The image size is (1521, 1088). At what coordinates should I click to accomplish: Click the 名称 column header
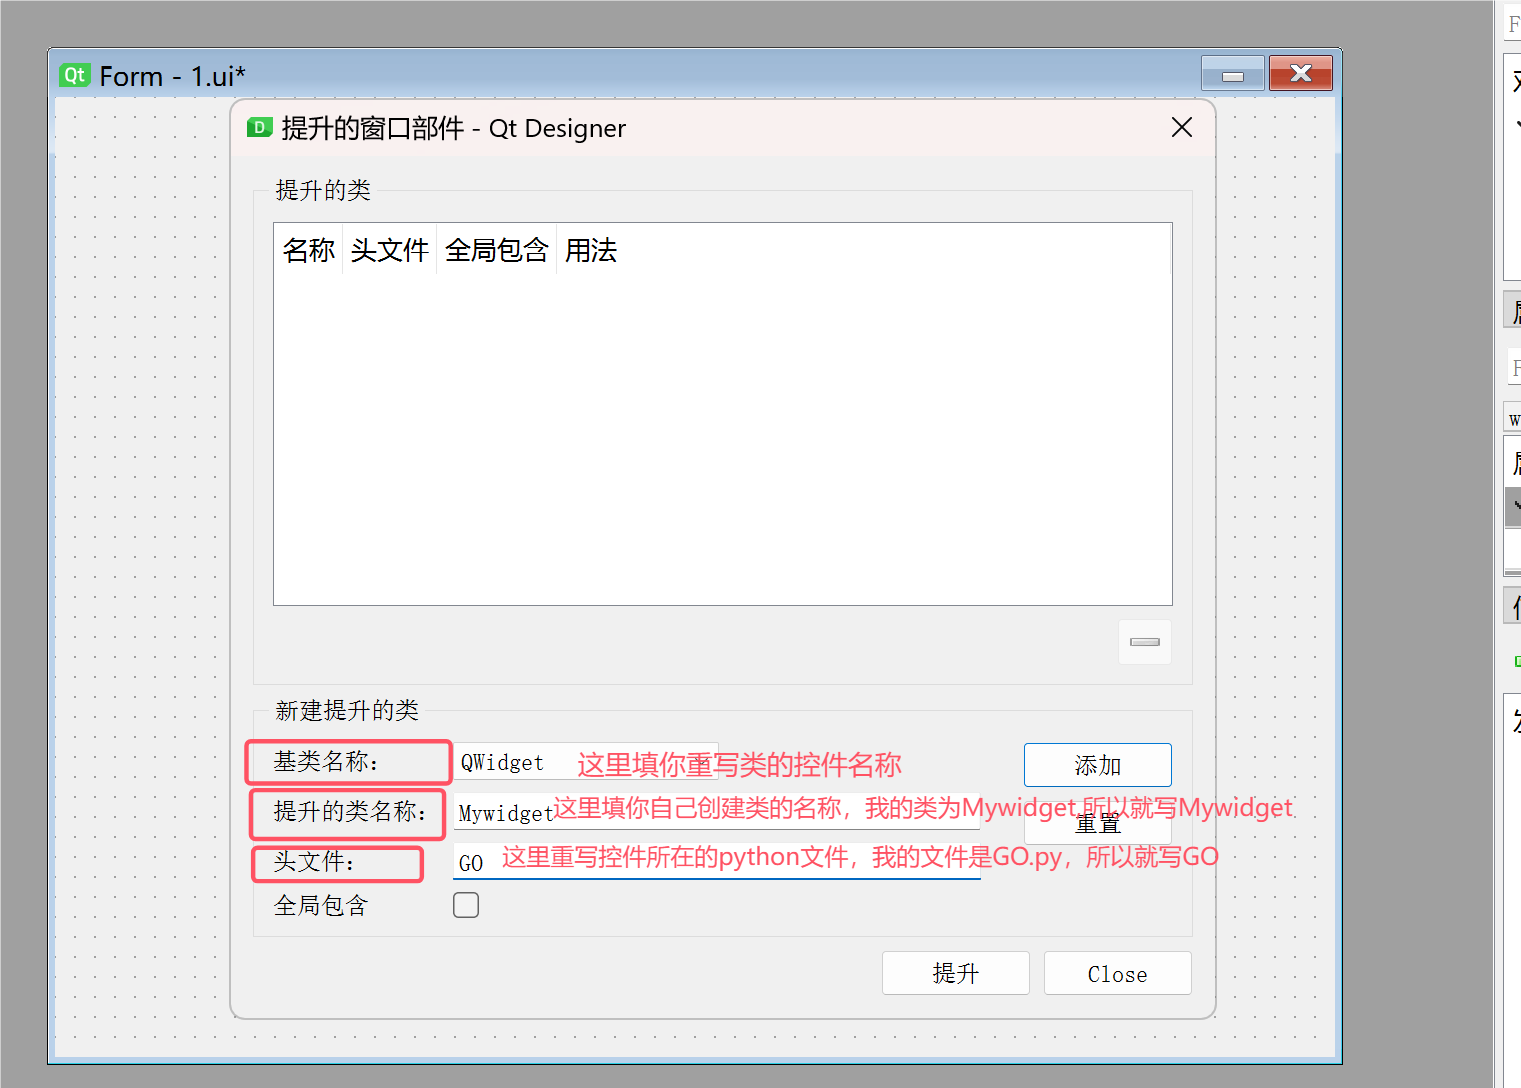(x=308, y=250)
